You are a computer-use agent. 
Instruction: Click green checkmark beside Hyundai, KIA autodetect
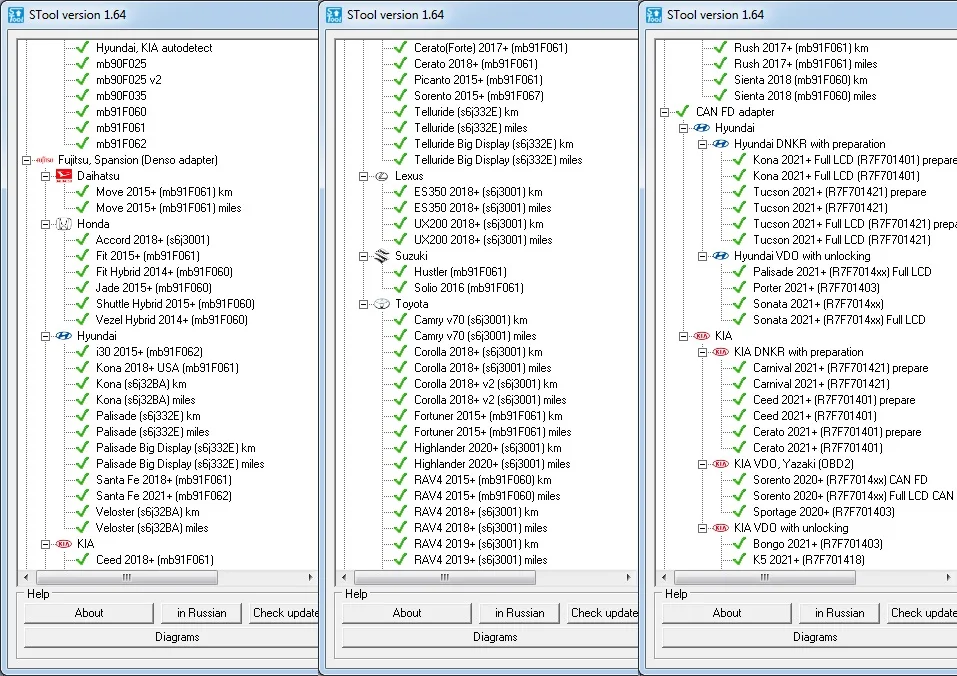pos(82,47)
